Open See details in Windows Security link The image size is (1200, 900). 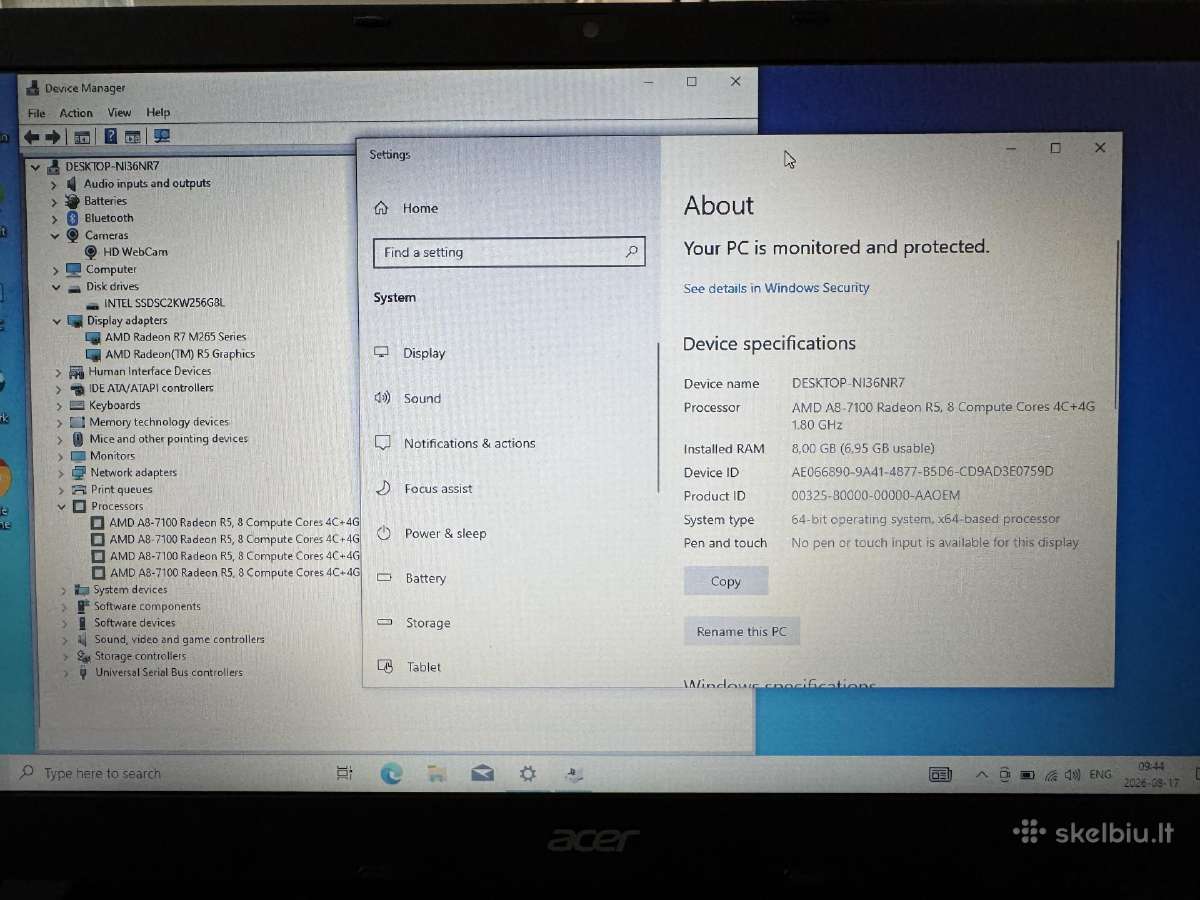pos(776,288)
